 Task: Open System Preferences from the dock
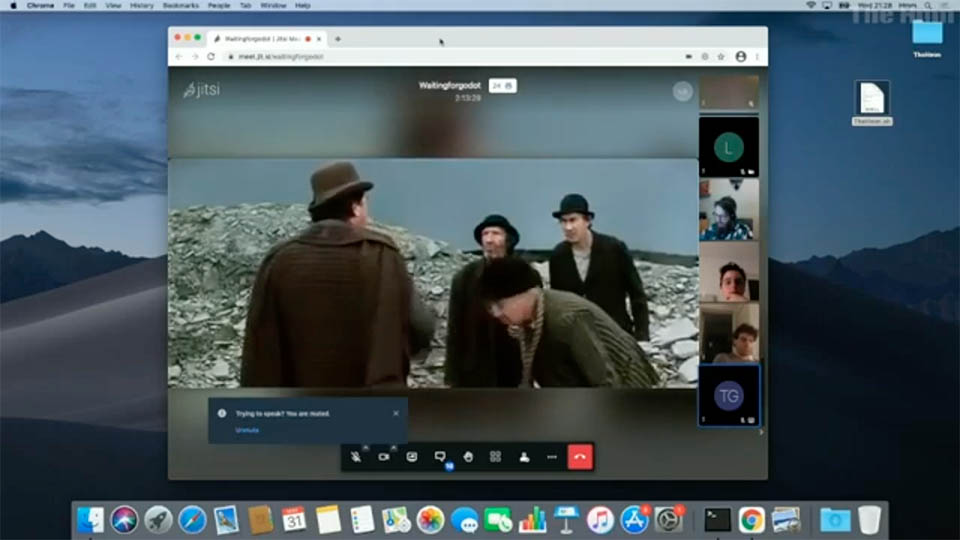tap(669, 520)
